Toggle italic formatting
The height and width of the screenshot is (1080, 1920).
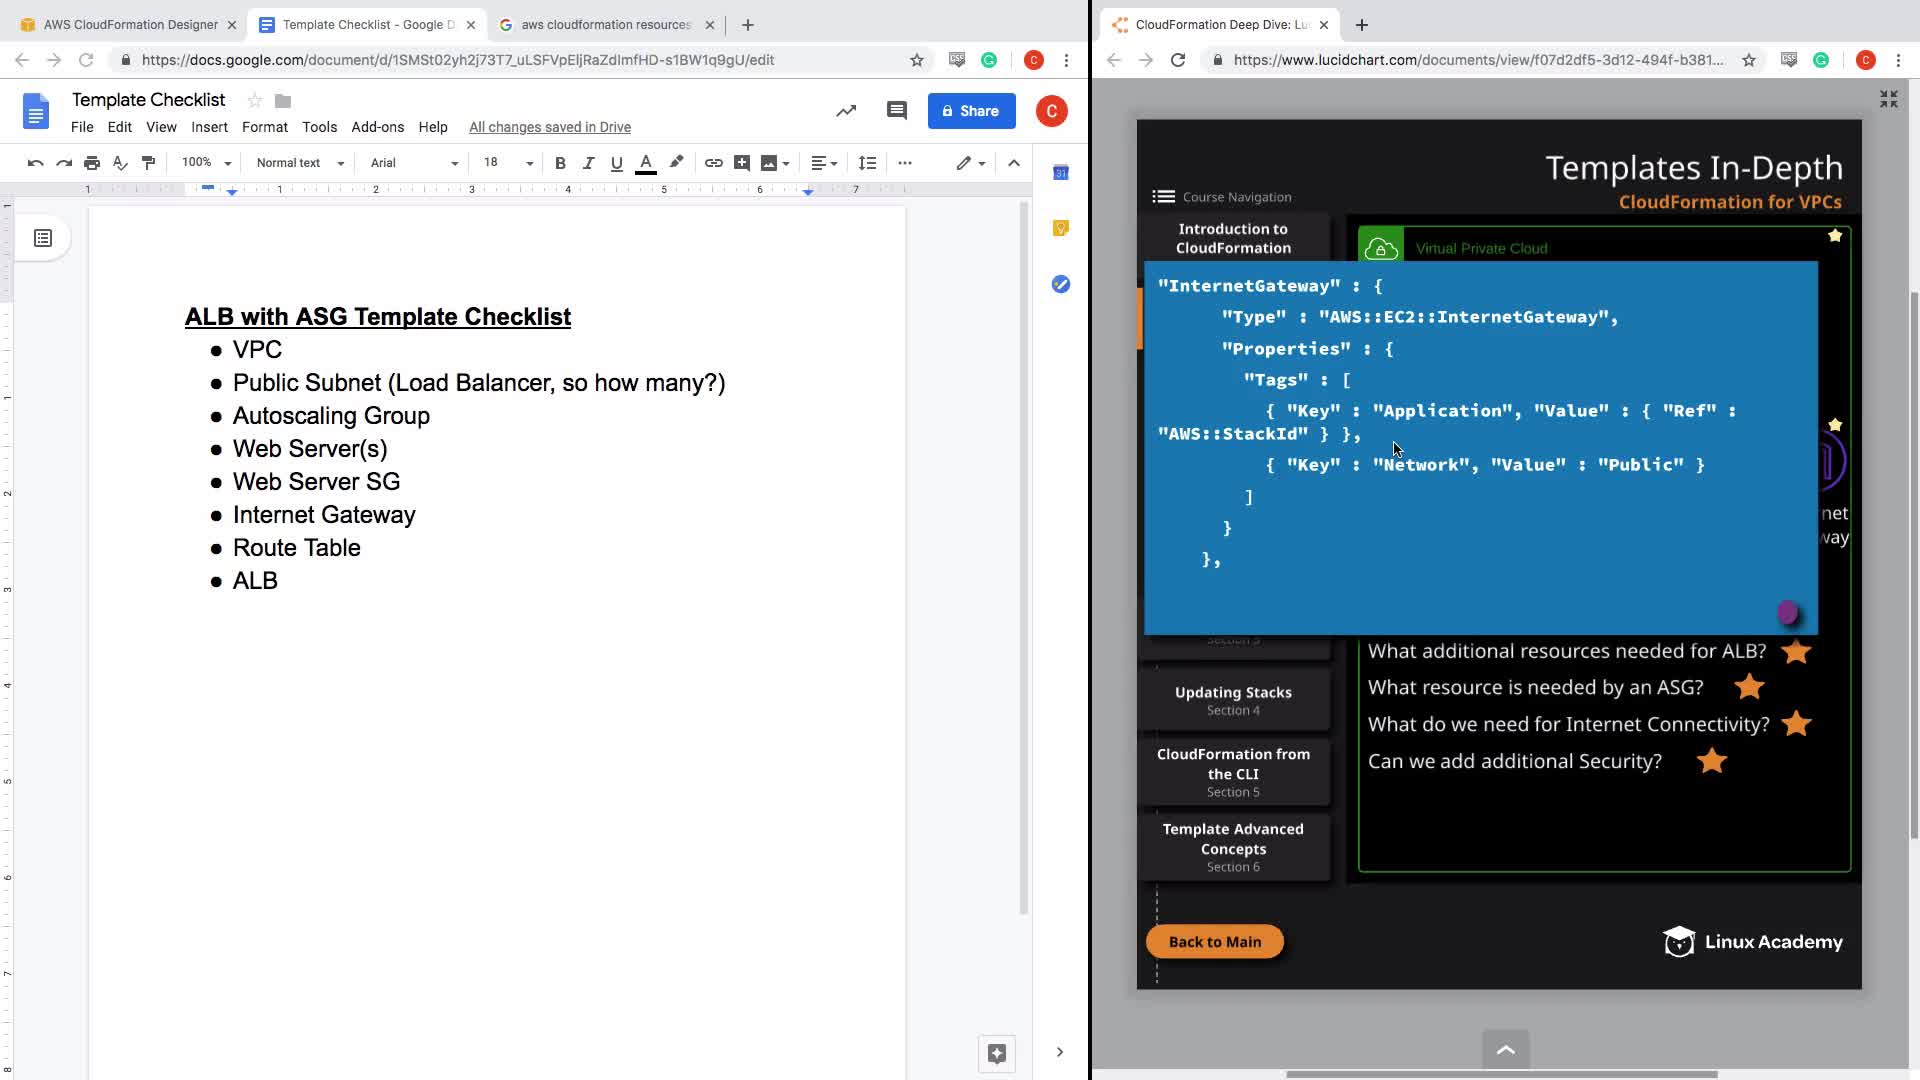tap(588, 163)
